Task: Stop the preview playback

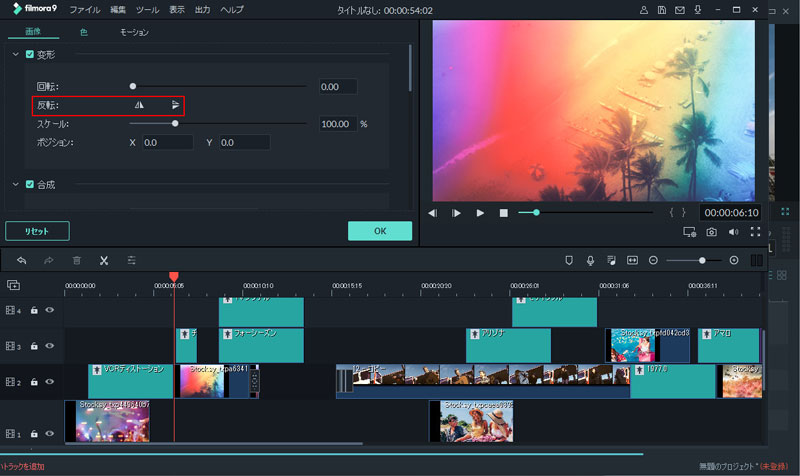Action: (x=504, y=213)
